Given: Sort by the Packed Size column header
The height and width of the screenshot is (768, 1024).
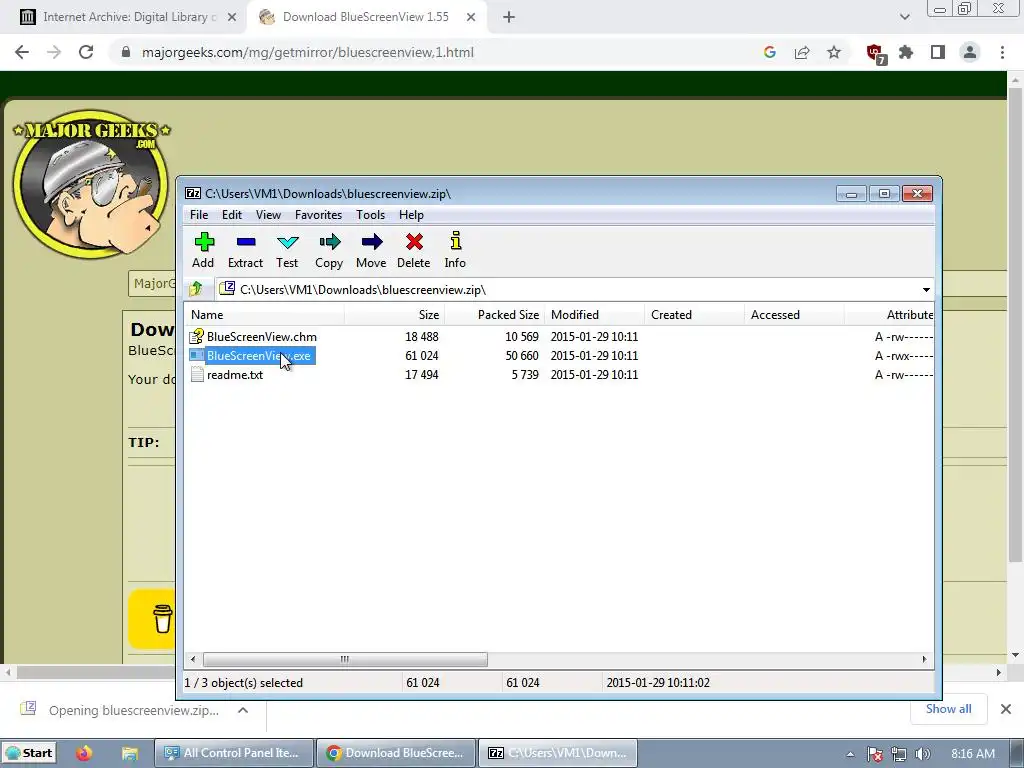Looking at the screenshot, I should pyautogui.click(x=494, y=315).
